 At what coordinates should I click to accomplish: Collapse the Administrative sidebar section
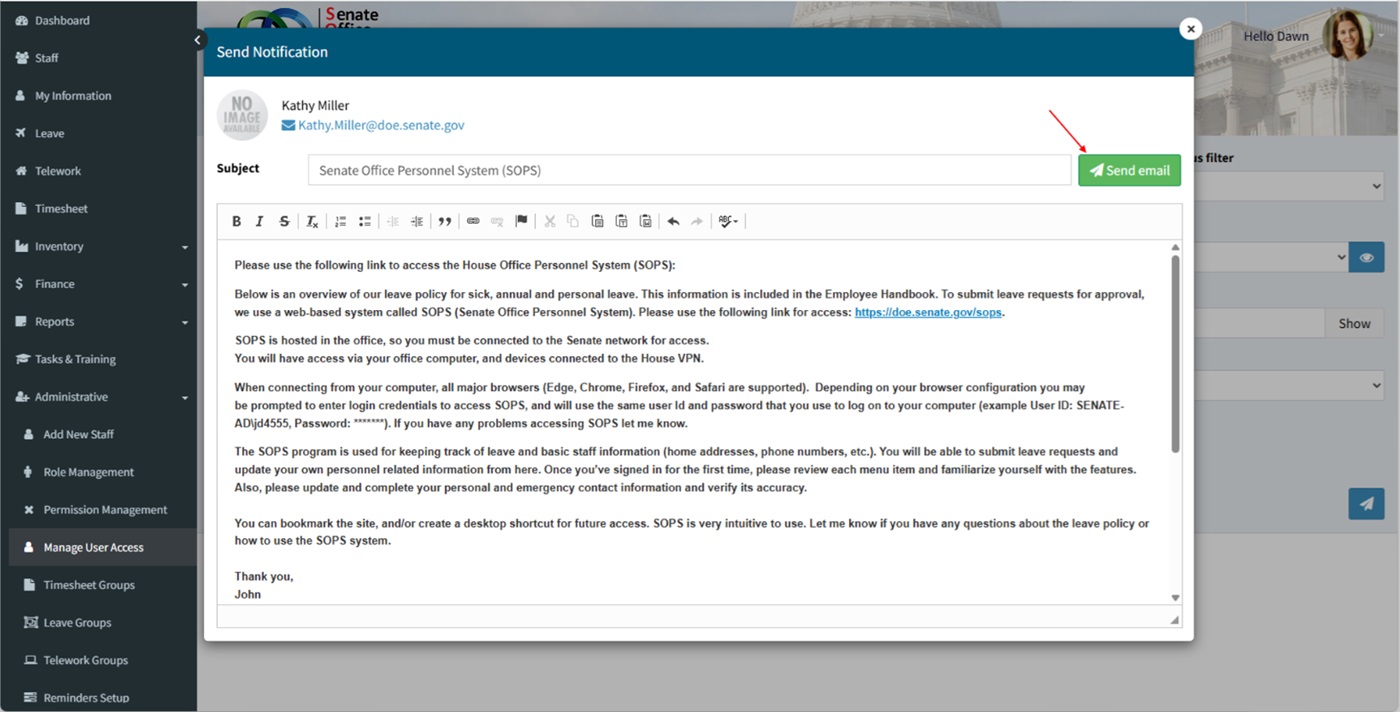tap(100, 397)
